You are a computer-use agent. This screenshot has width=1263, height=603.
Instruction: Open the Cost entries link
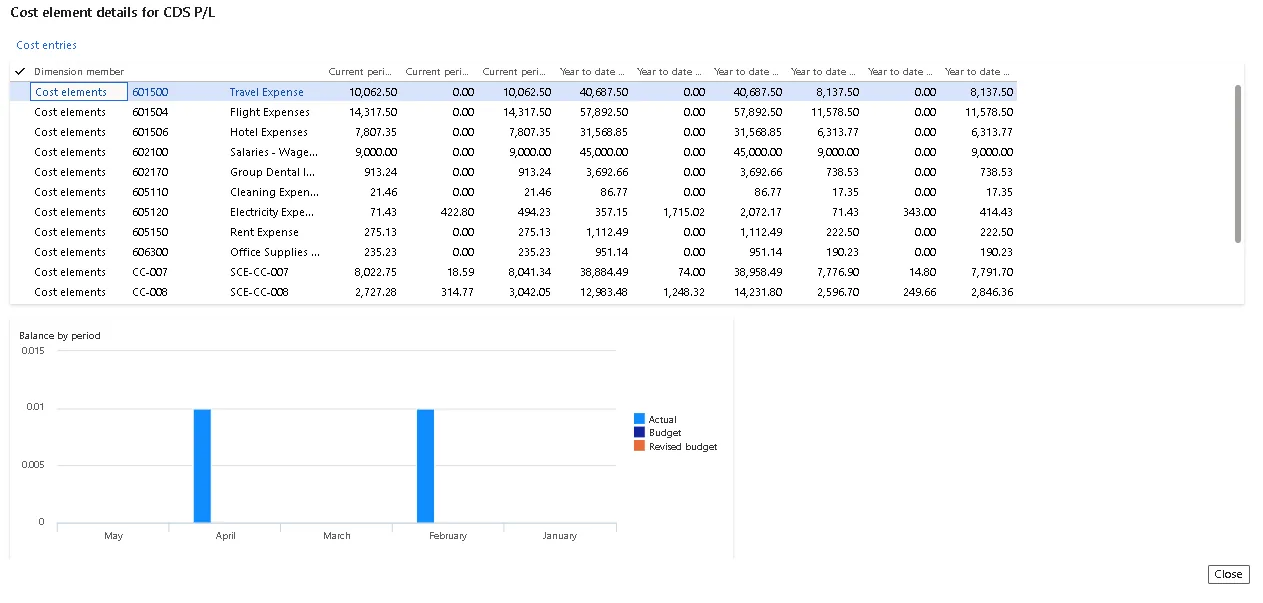point(46,45)
